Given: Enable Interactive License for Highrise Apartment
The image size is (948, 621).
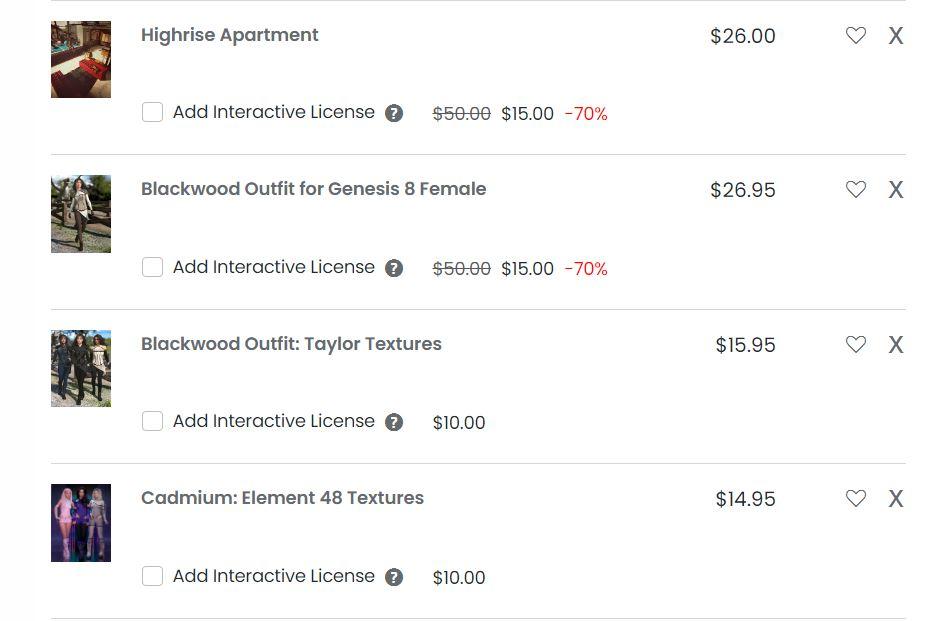Looking at the screenshot, I should [152, 112].
